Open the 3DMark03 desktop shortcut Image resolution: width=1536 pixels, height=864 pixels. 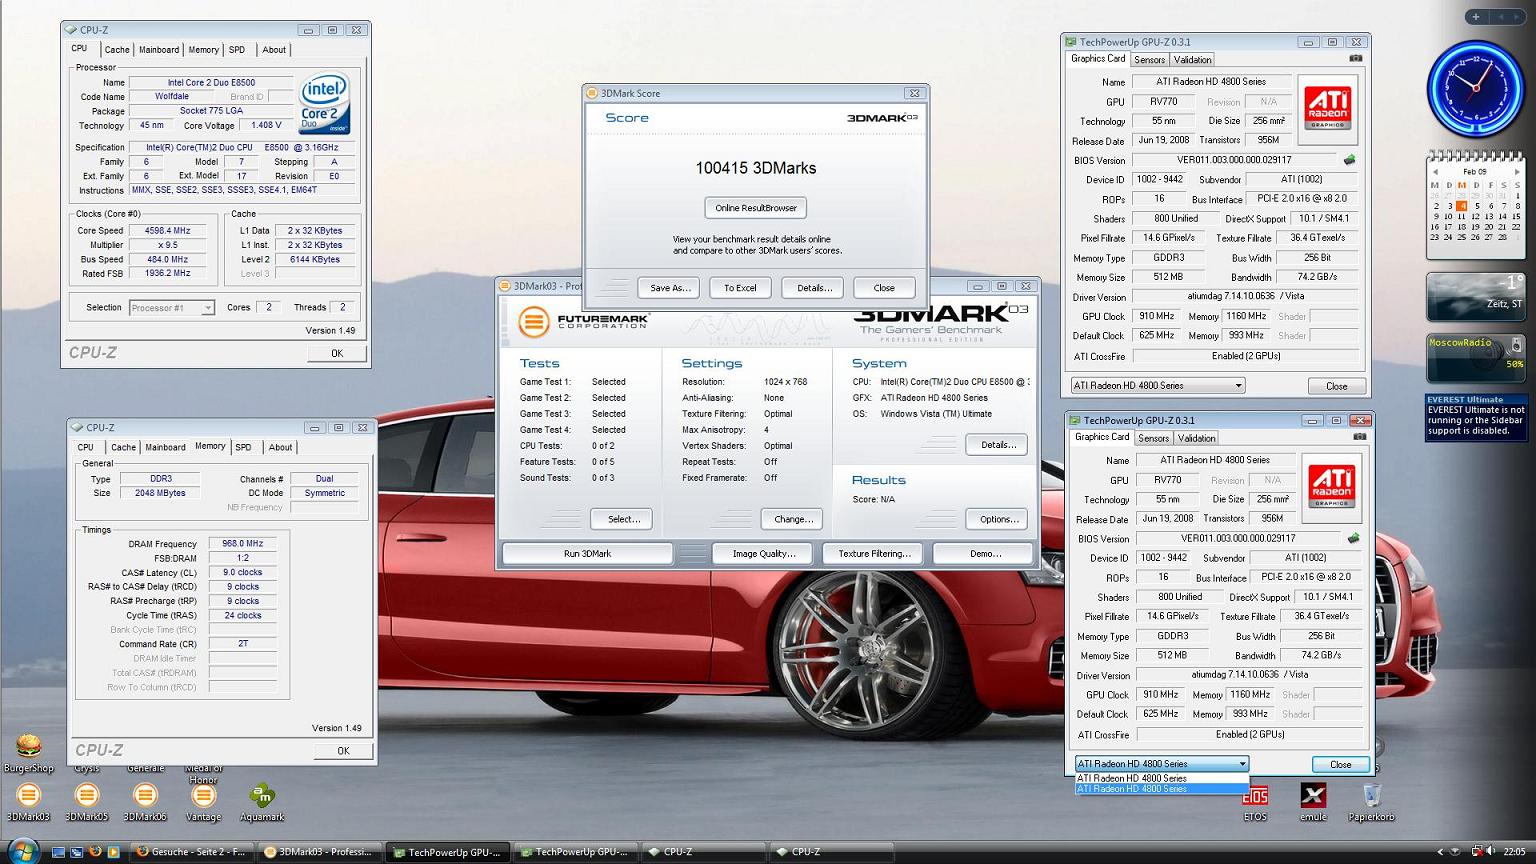click(28, 803)
